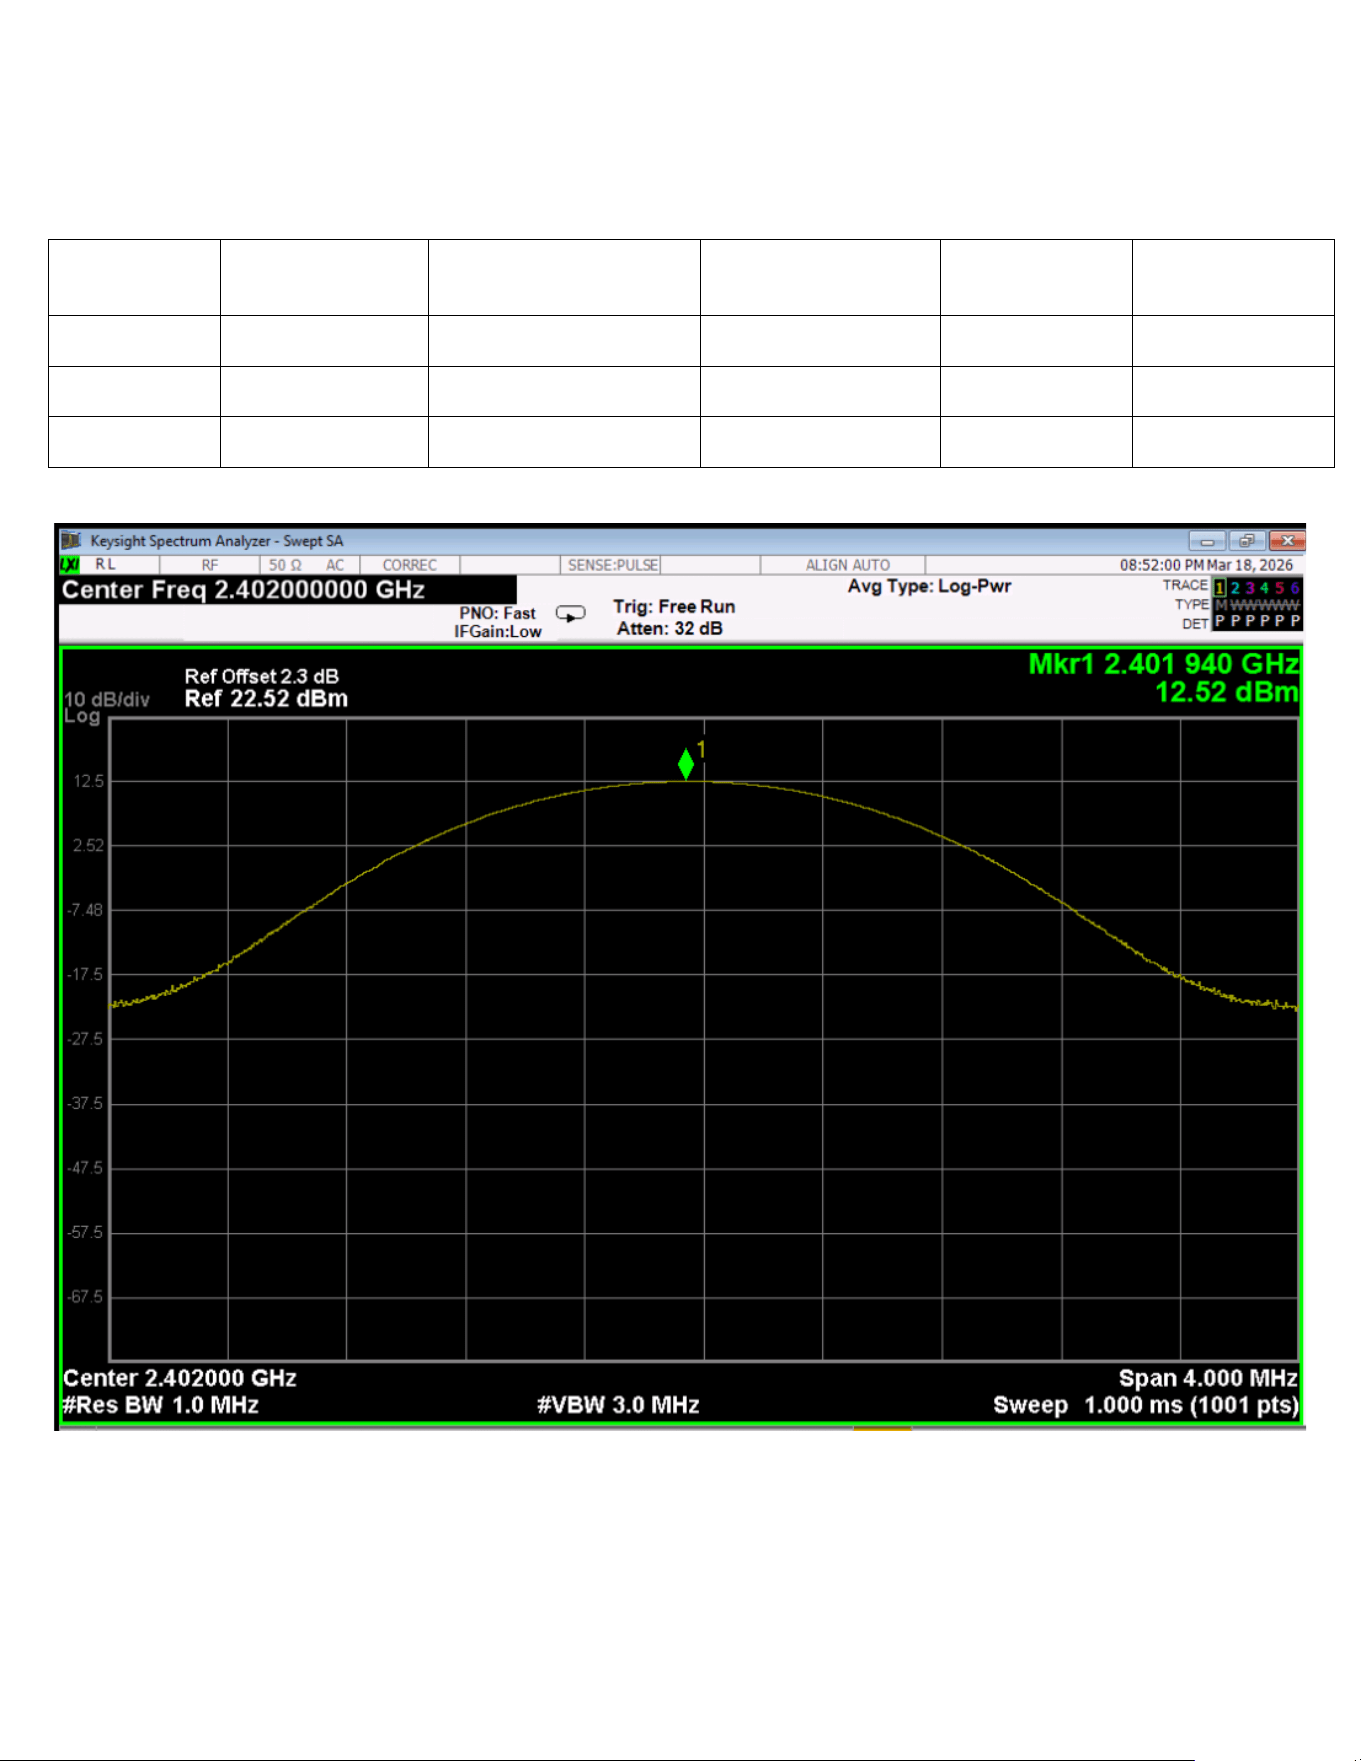The image size is (1361, 1761).
Task: Select trace number 1 indicator
Action: (x=1220, y=588)
